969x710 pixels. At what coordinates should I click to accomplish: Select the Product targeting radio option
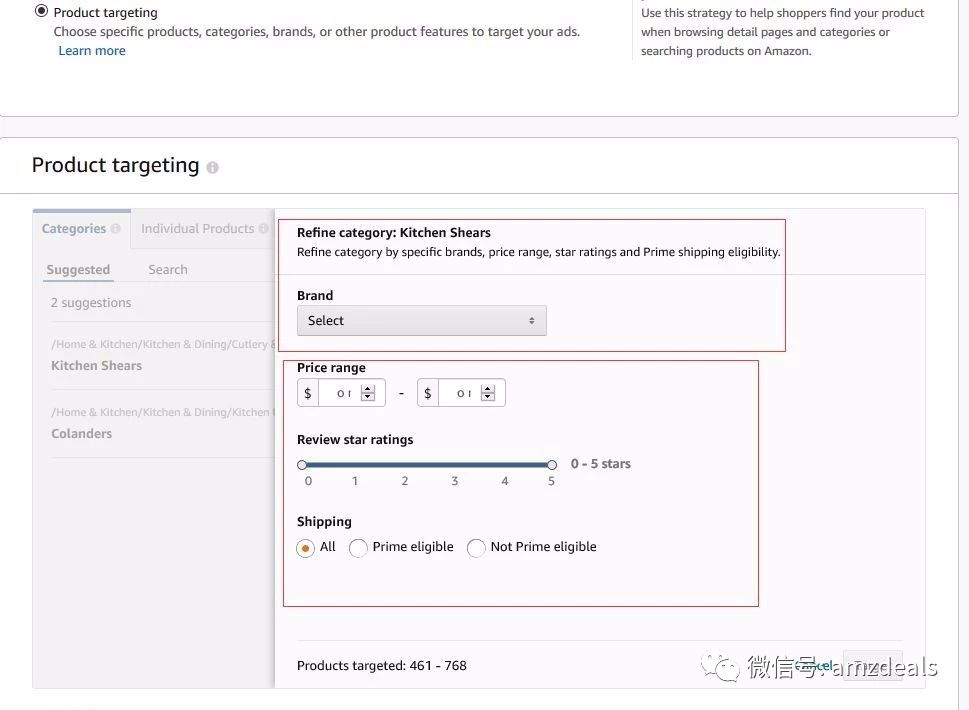pos(41,12)
